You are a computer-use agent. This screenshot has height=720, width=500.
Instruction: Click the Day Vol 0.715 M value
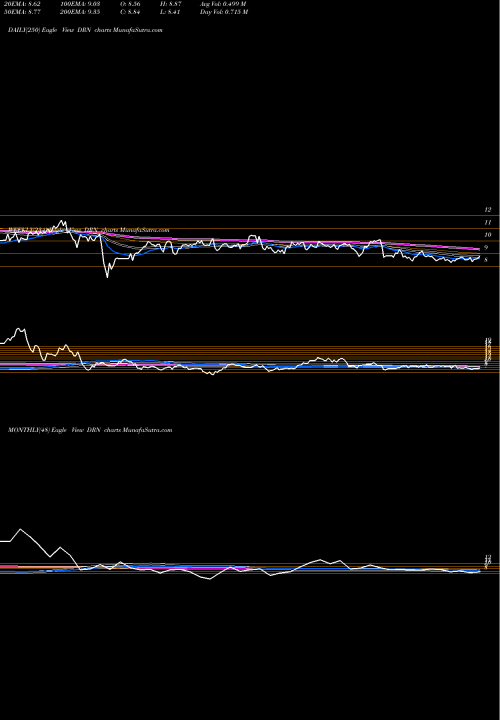pyautogui.click(x=224, y=12)
